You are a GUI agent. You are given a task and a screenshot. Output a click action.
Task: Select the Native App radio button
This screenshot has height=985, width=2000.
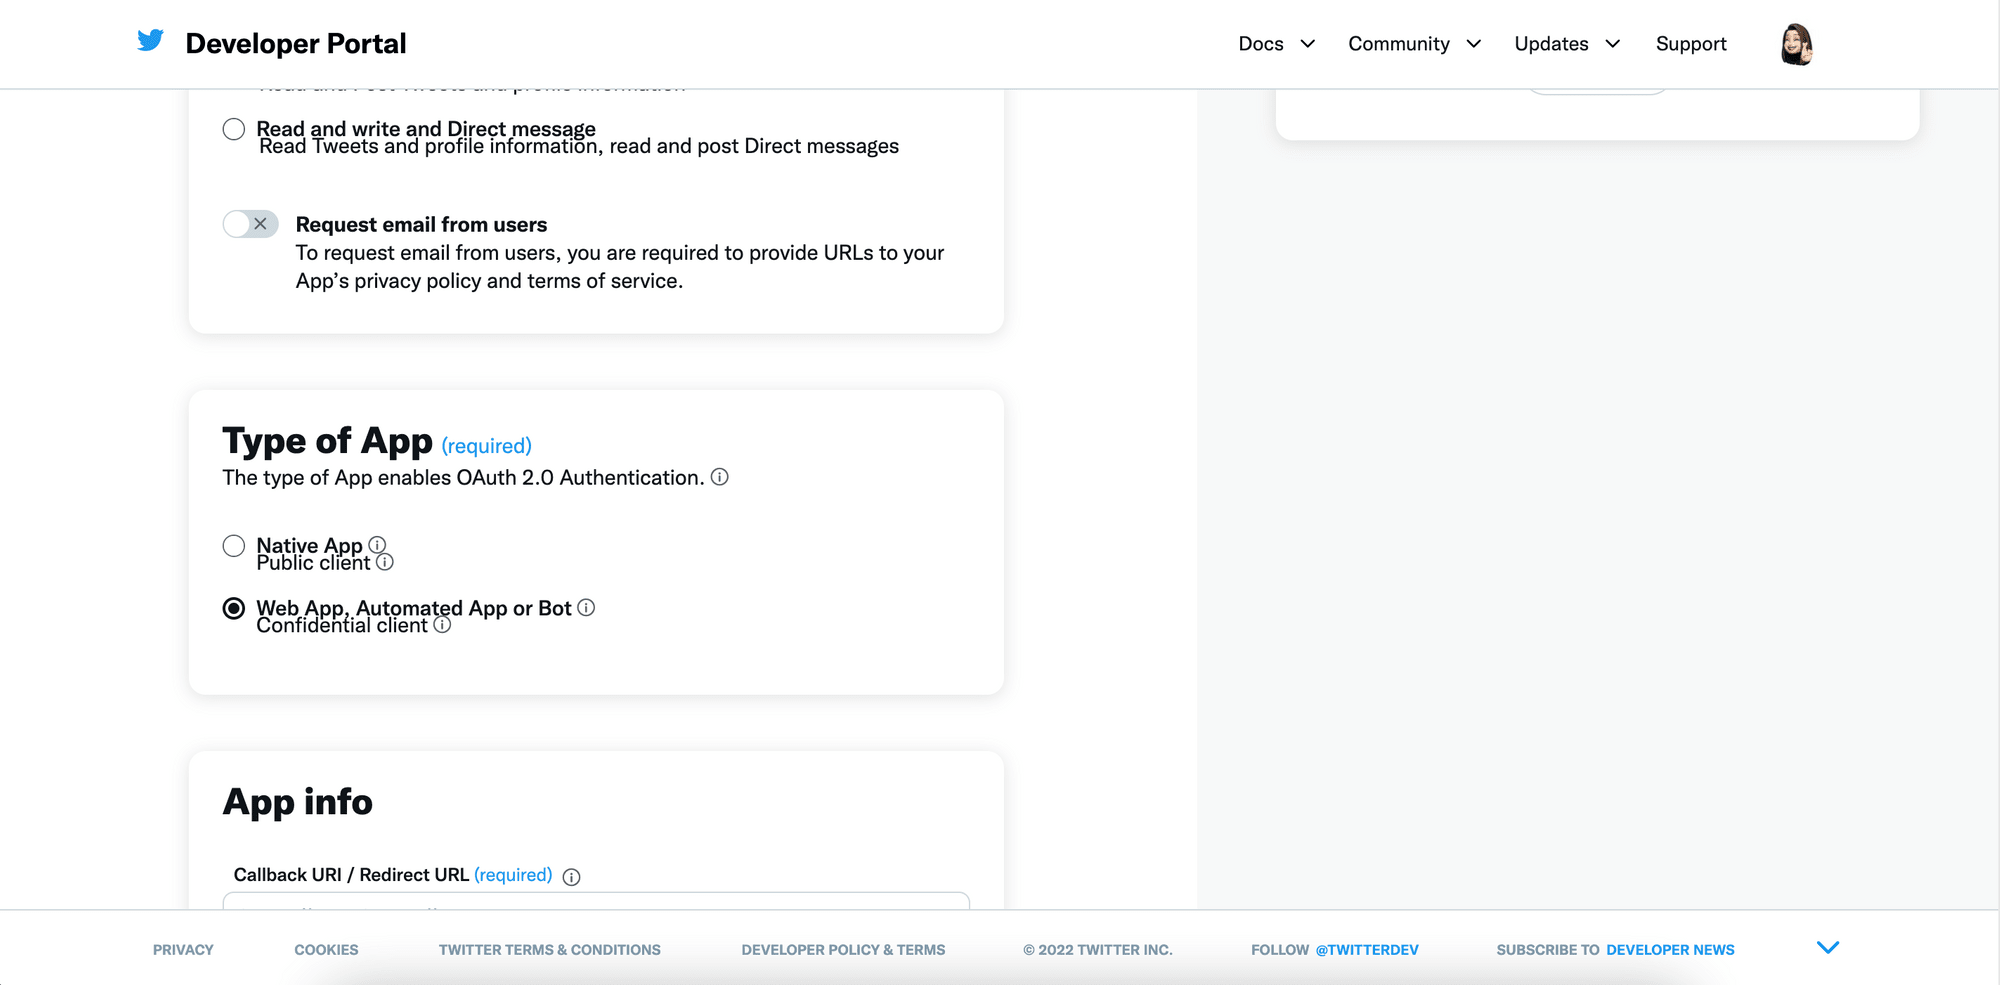tap(233, 546)
